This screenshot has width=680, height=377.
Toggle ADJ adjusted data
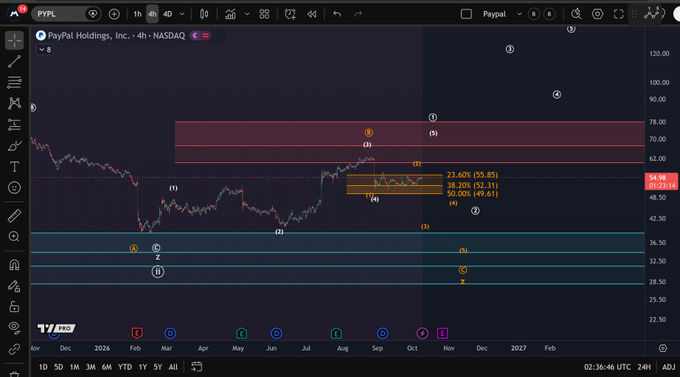(x=668, y=367)
